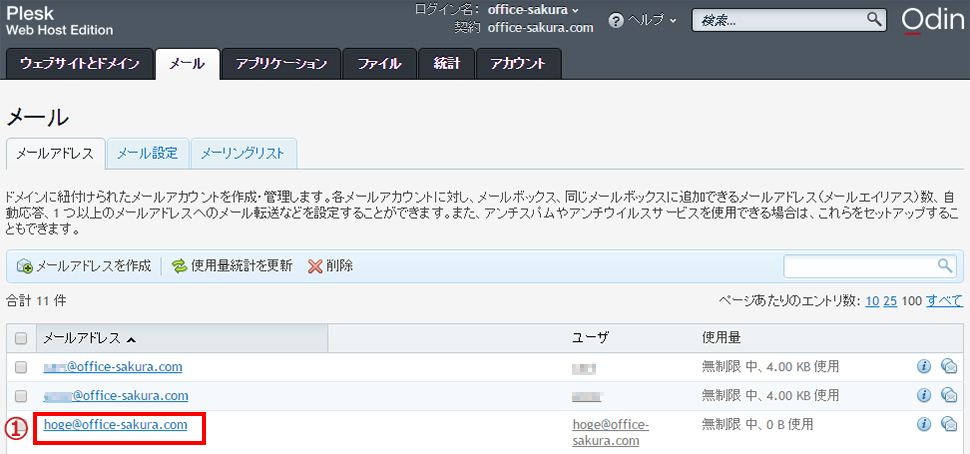Tick checkbox for first office-sakura.com address row
Screen dimensions: 970x454
[x=21, y=367]
